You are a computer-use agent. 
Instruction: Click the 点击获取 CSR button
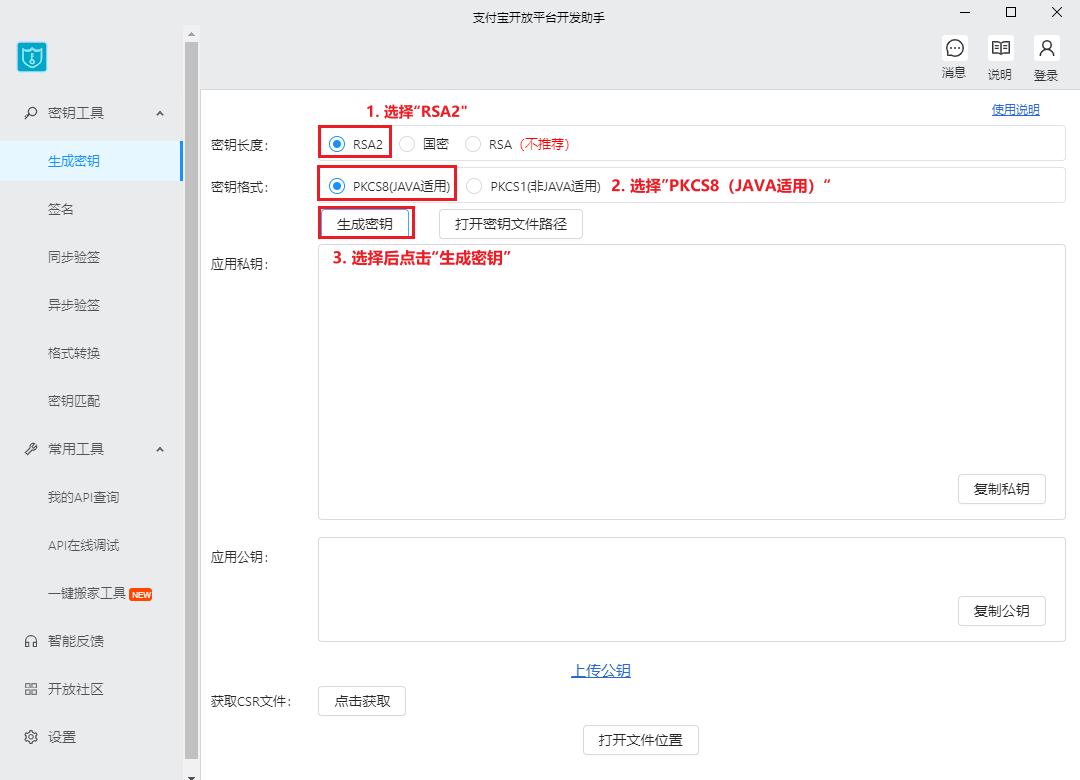pos(362,701)
